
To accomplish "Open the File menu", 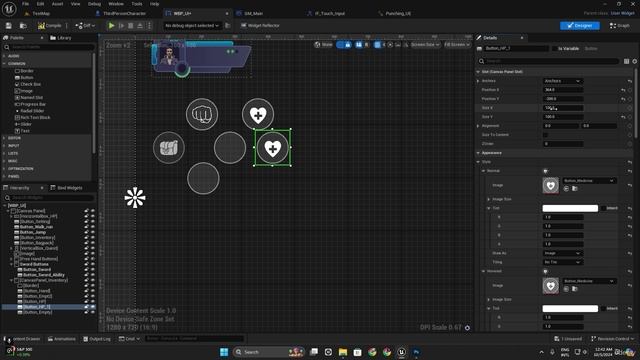I will (x=25, y=4).
